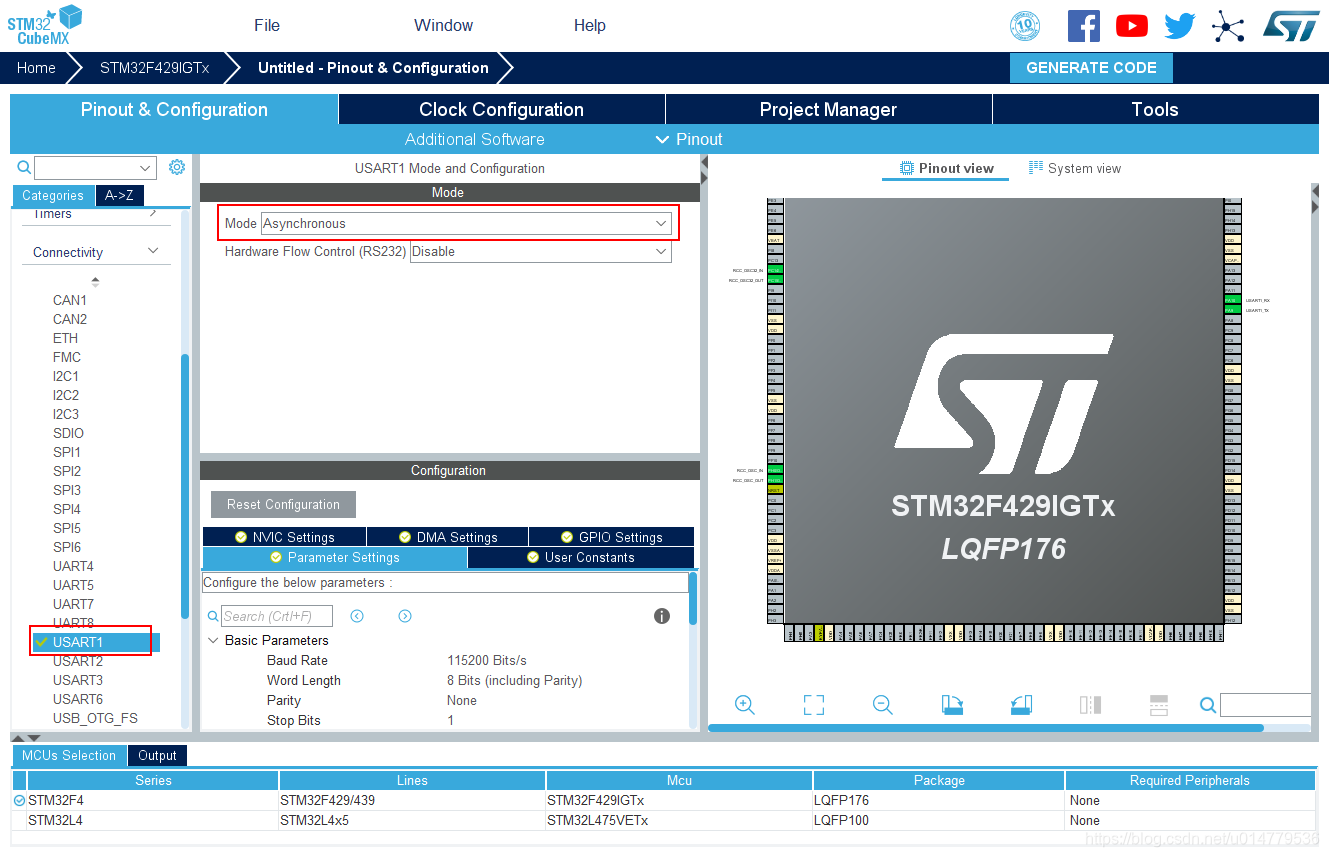Collapse the Basic Parameters section
The width and height of the screenshot is (1329, 857).
coord(213,640)
